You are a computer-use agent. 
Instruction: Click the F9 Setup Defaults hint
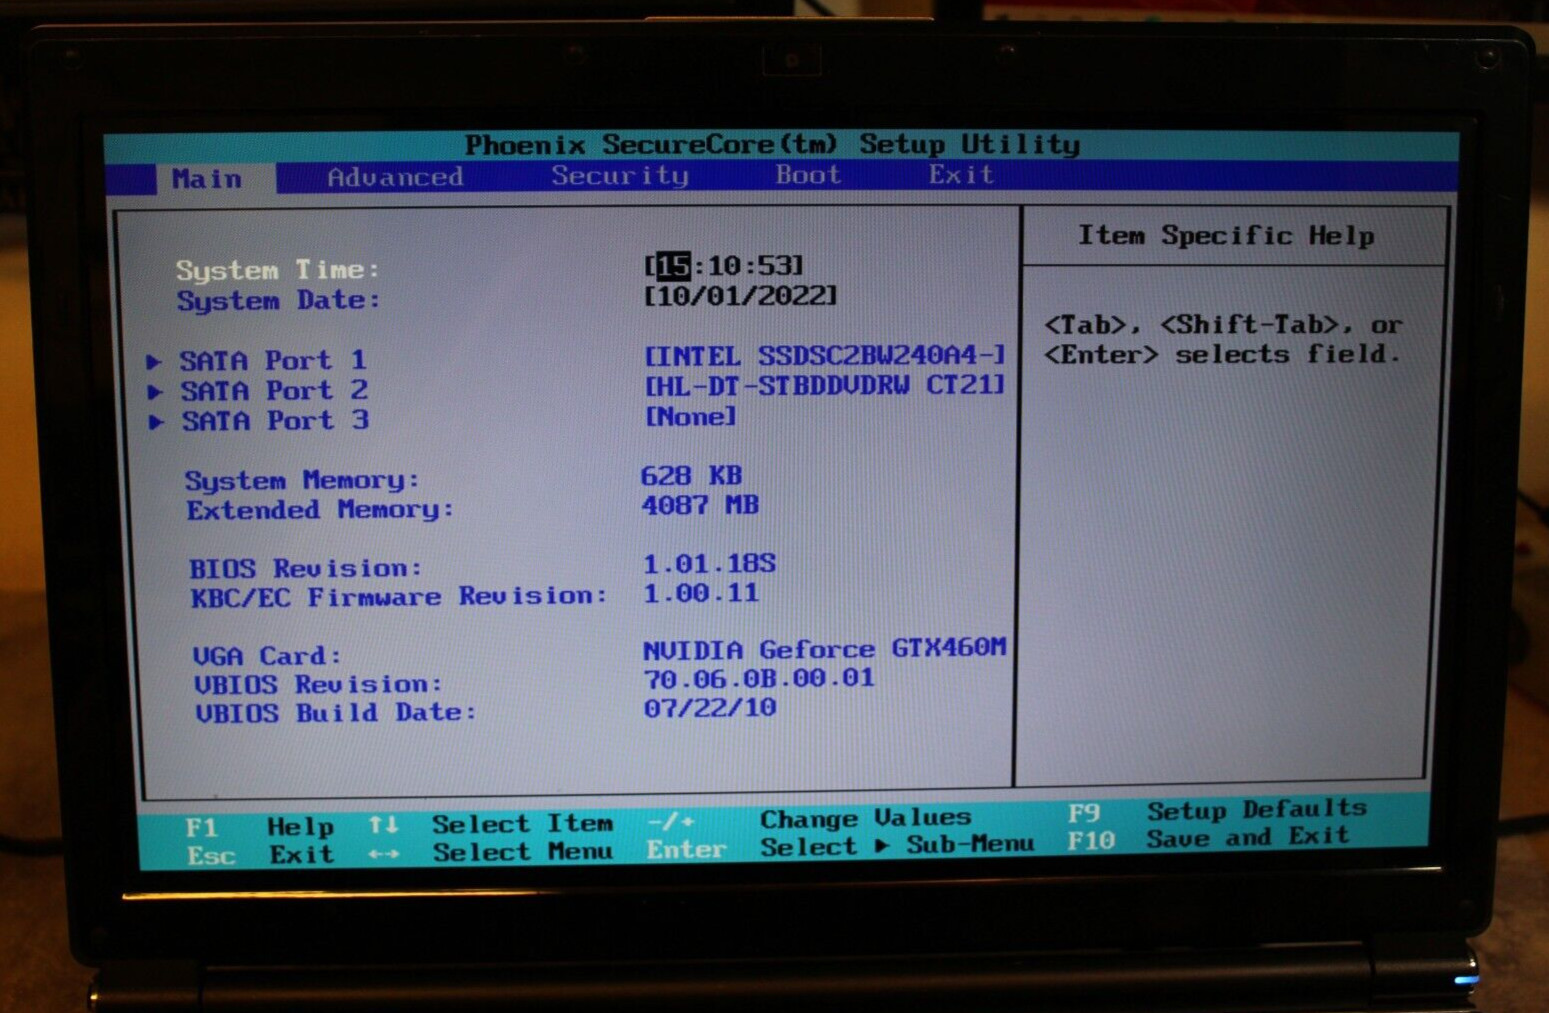tap(1217, 811)
